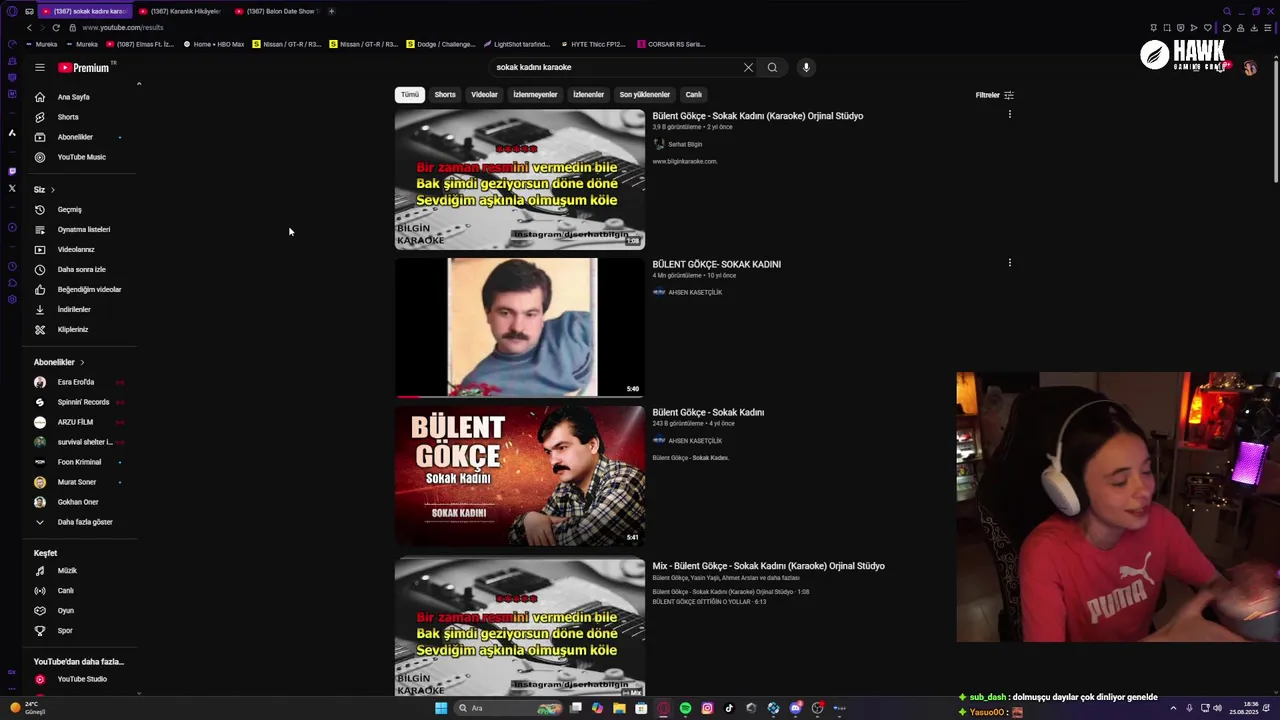Switch to Karanlık Hikayeler browser tab
This screenshot has height=720, width=1280.
180,11
